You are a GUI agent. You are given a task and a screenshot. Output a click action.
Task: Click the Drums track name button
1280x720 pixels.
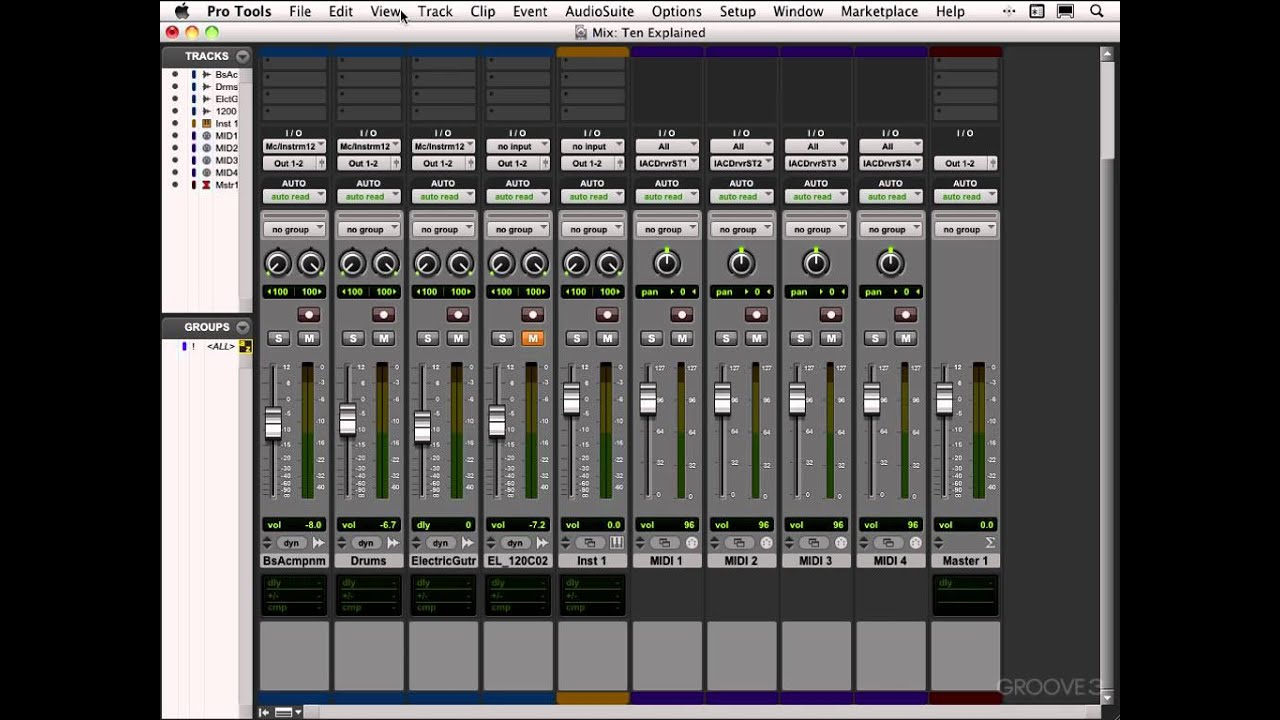tap(369, 561)
